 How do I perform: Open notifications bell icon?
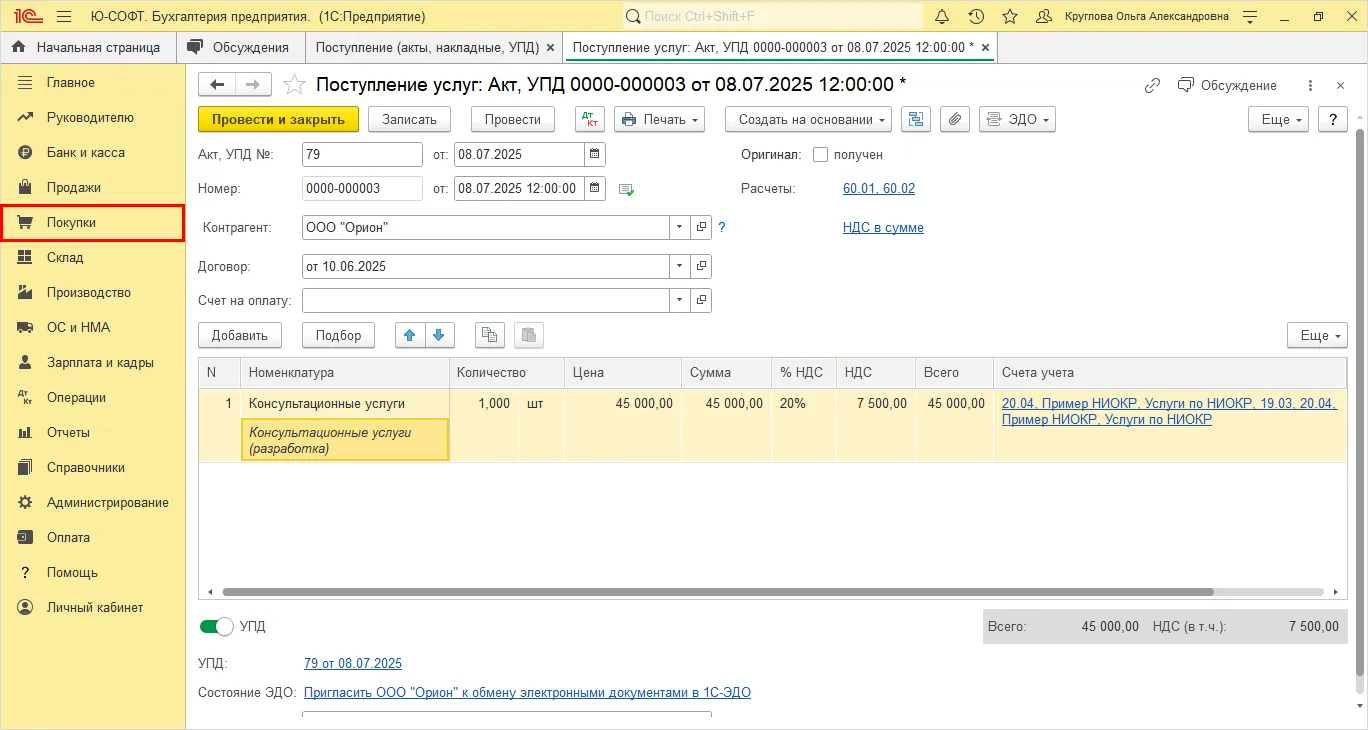(x=942, y=17)
